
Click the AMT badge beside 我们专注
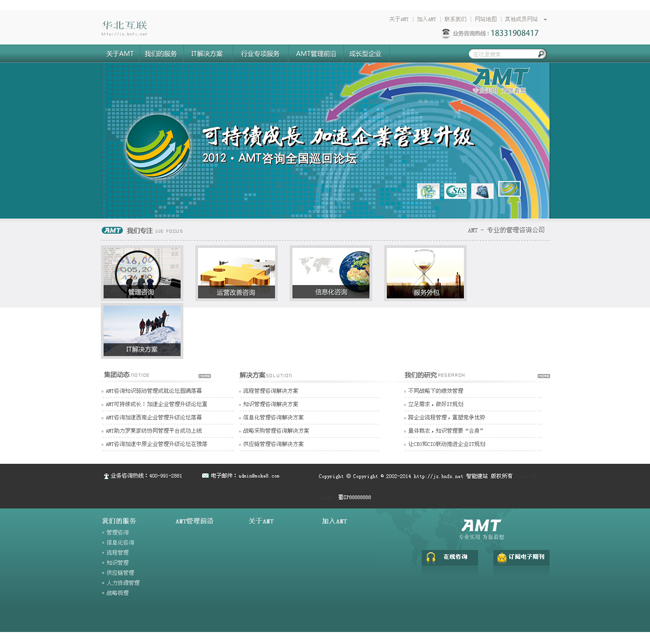point(112,231)
